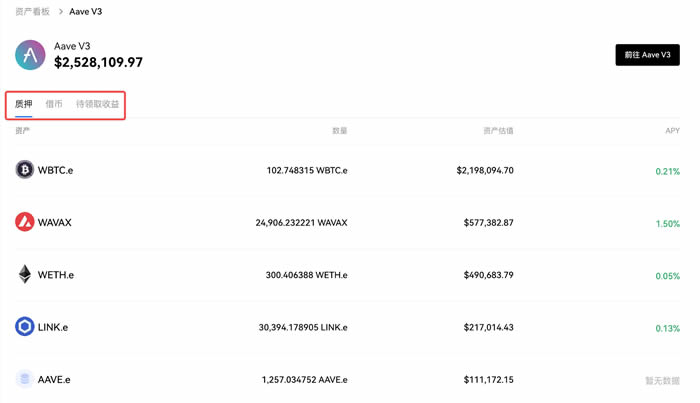
Task: Open the 待领取收益 tab
Action: pyautogui.click(x=97, y=104)
